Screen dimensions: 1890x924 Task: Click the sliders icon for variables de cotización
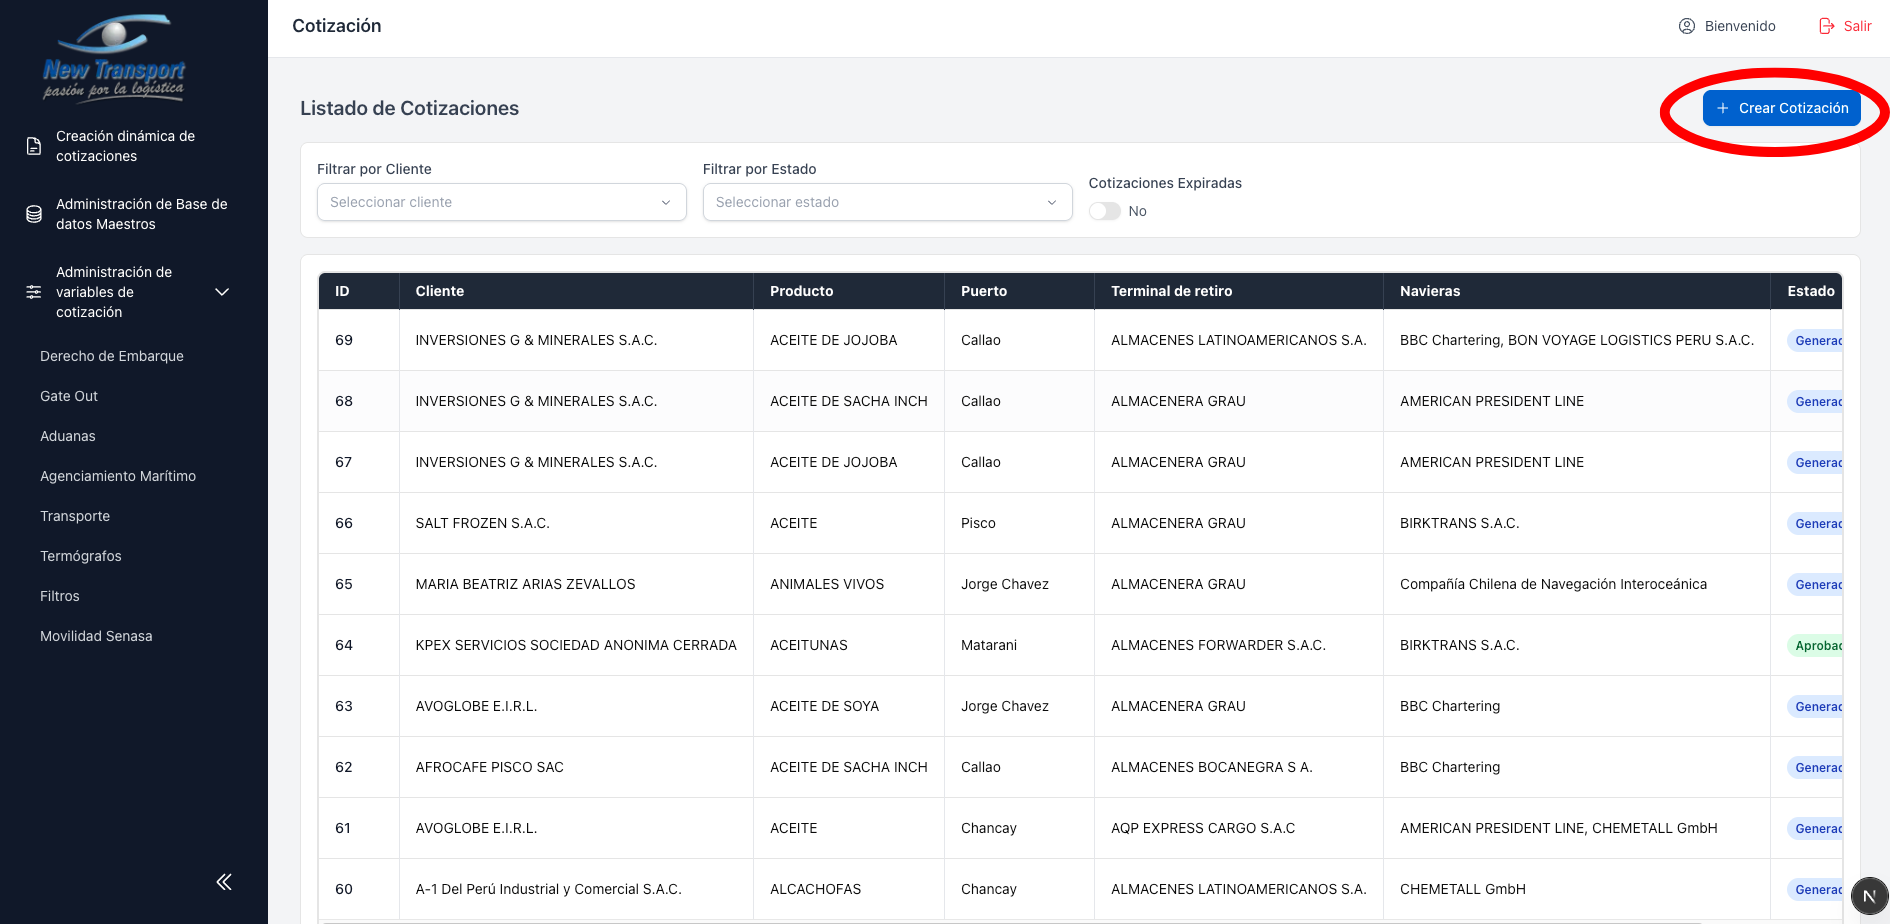[x=34, y=292]
